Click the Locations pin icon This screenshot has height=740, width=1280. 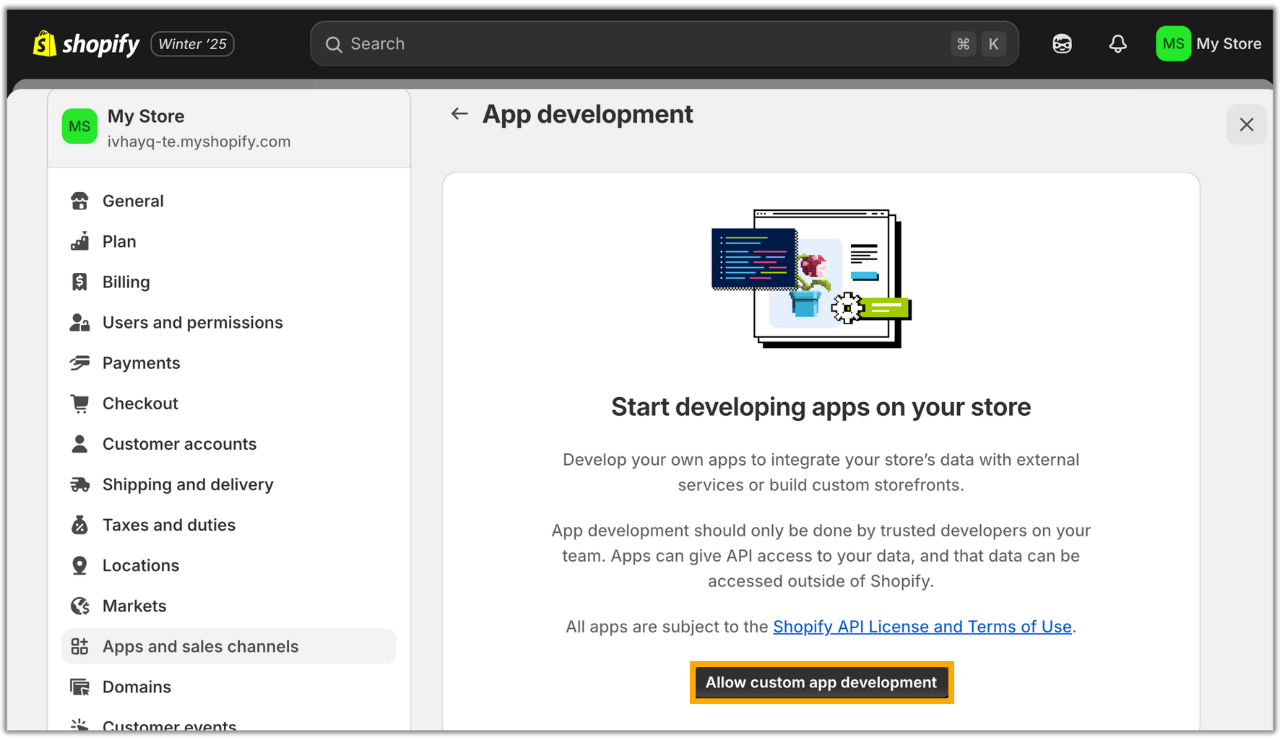pos(80,566)
